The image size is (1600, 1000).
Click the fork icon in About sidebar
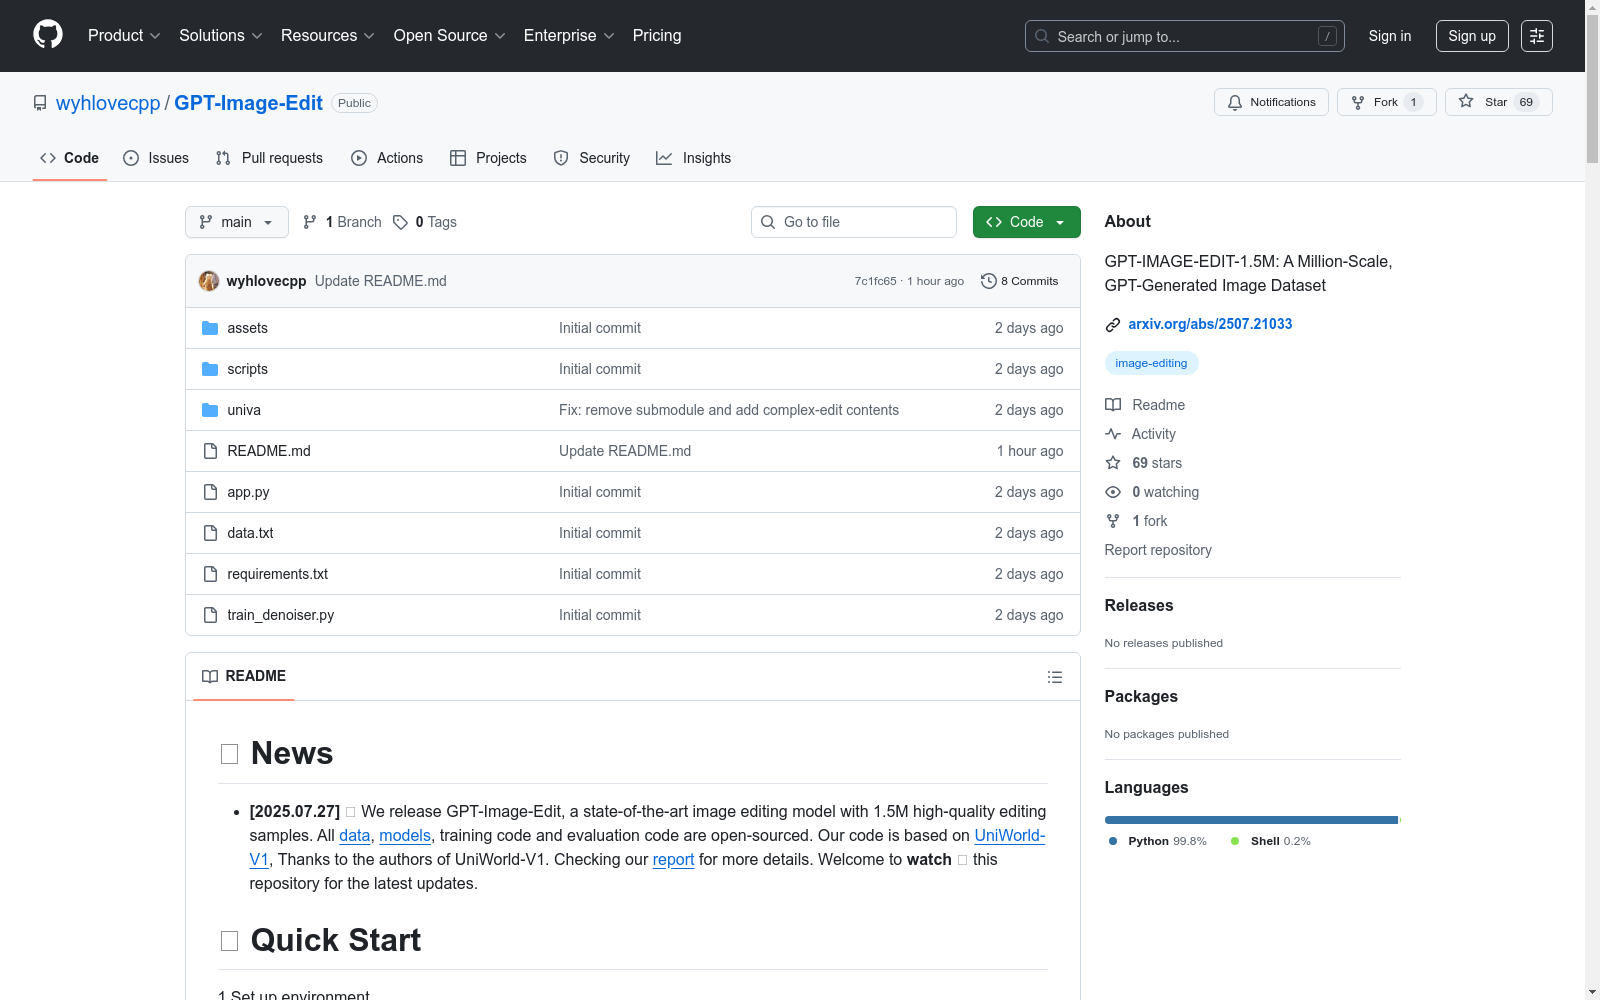pyautogui.click(x=1113, y=521)
